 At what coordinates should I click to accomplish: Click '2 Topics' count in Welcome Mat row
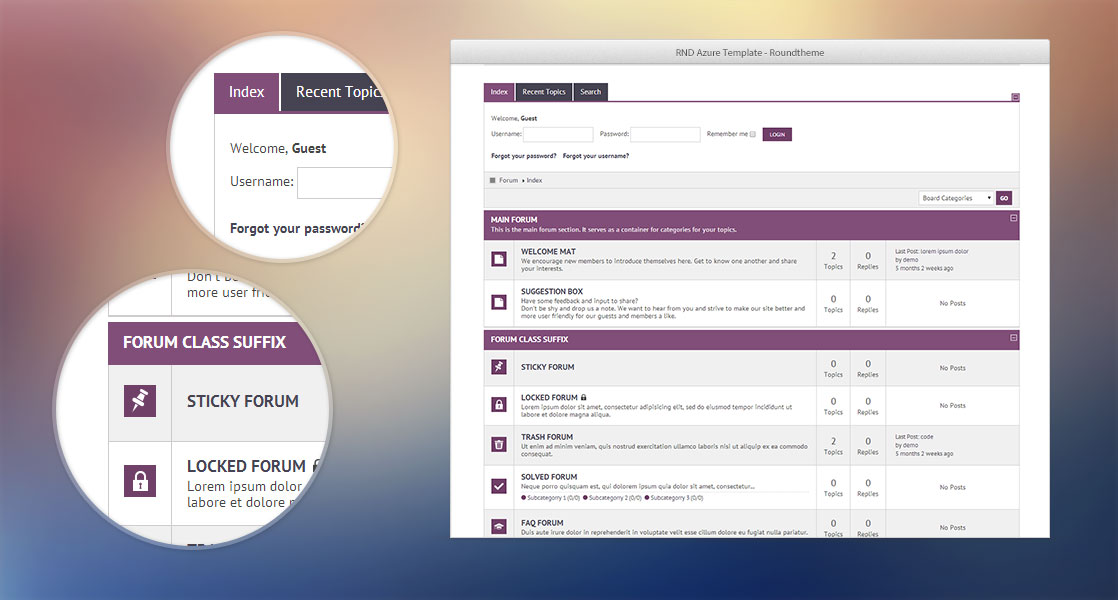pyautogui.click(x=834, y=260)
